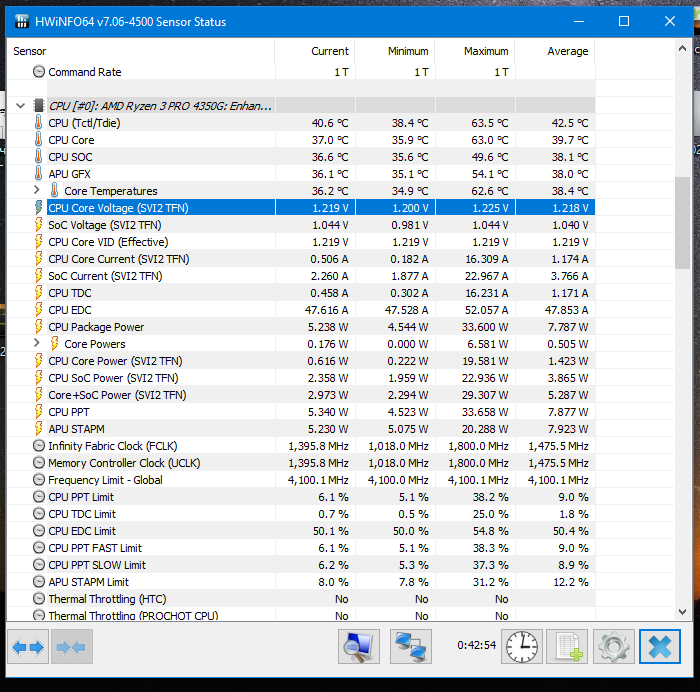Click the Average column header
700x692 pixels.
coord(555,51)
